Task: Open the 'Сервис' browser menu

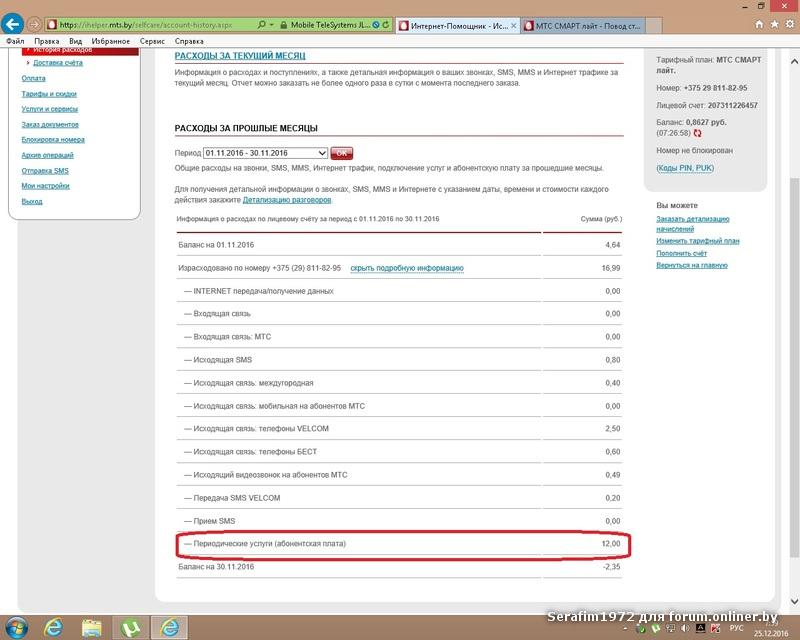Action: [x=152, y=41]
